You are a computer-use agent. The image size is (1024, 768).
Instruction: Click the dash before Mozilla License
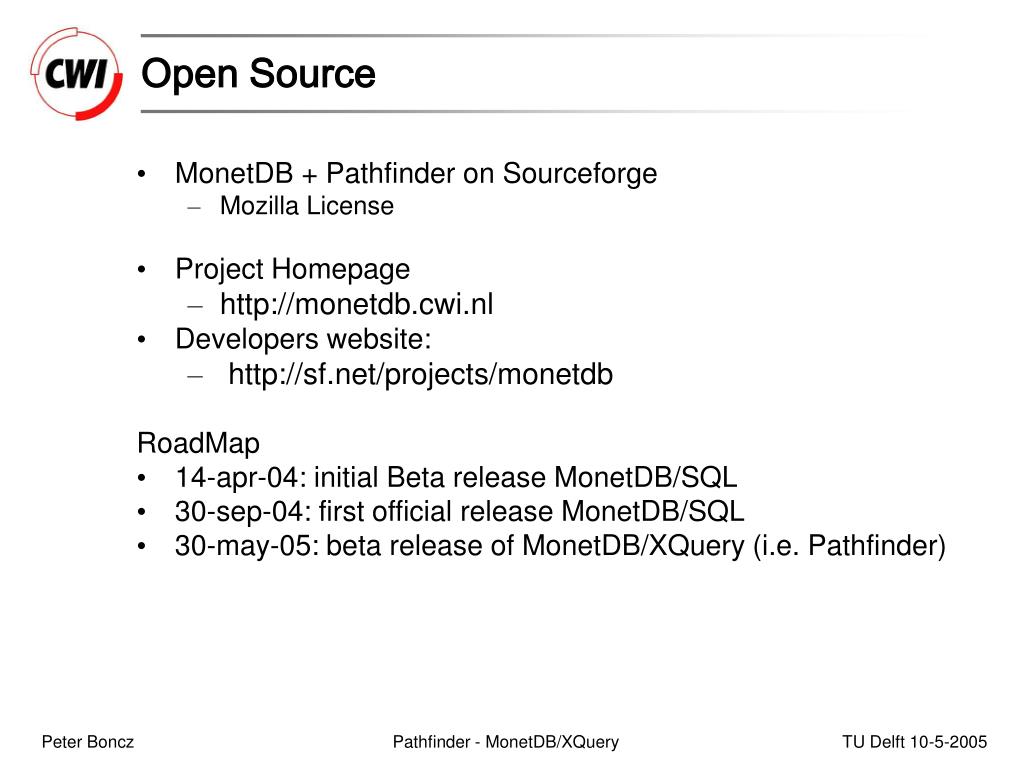(194, 208)
